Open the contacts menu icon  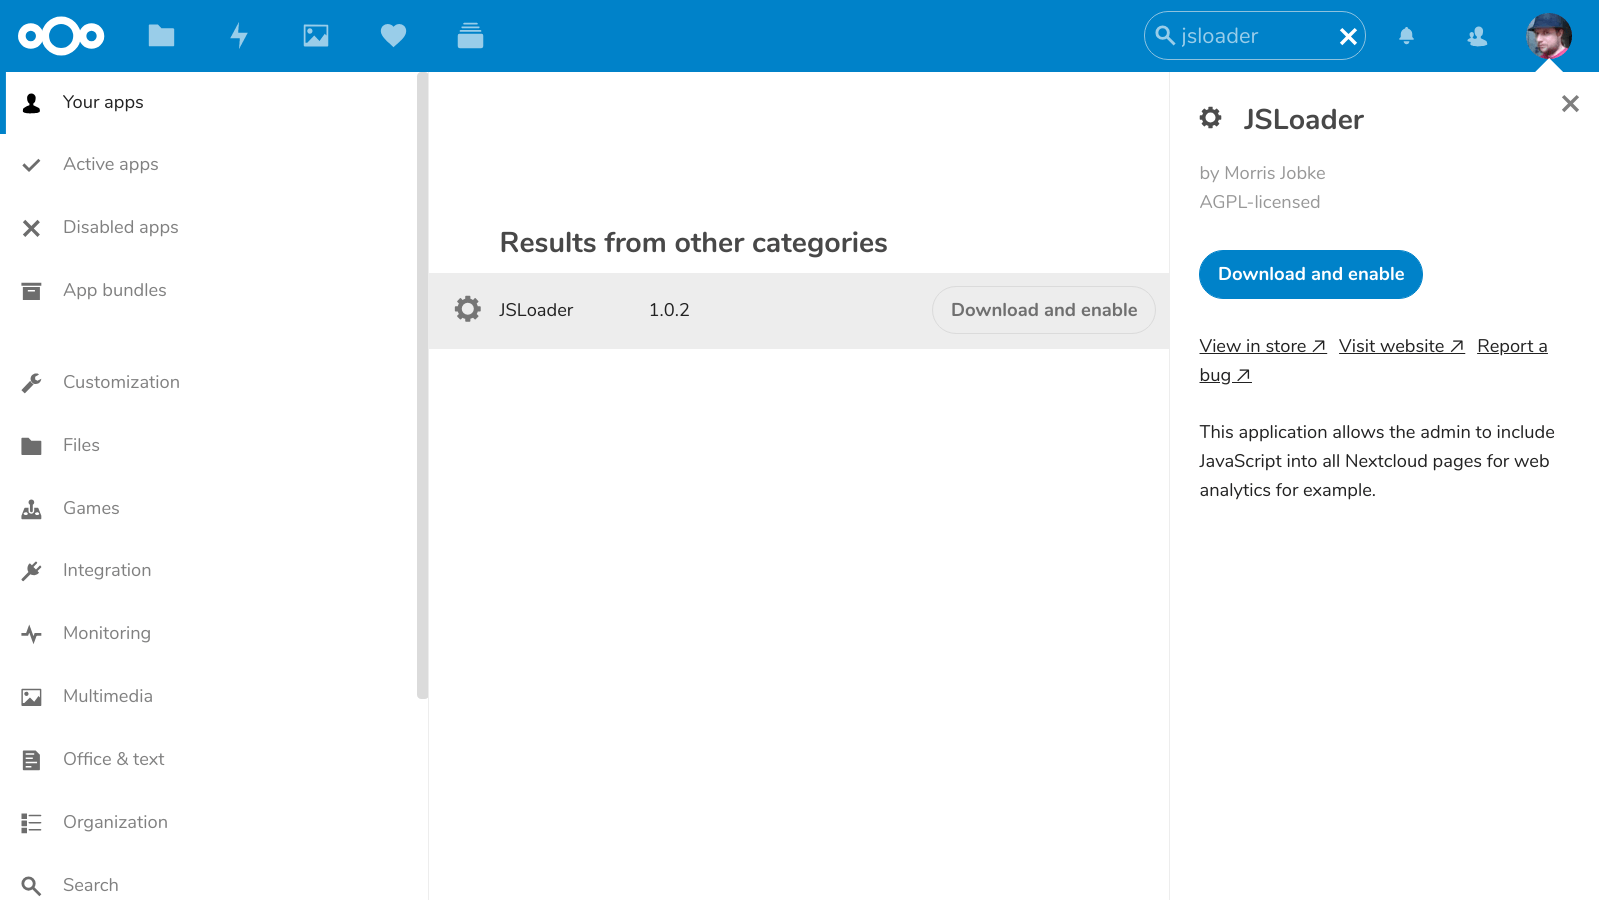(x=1477, y=36)
